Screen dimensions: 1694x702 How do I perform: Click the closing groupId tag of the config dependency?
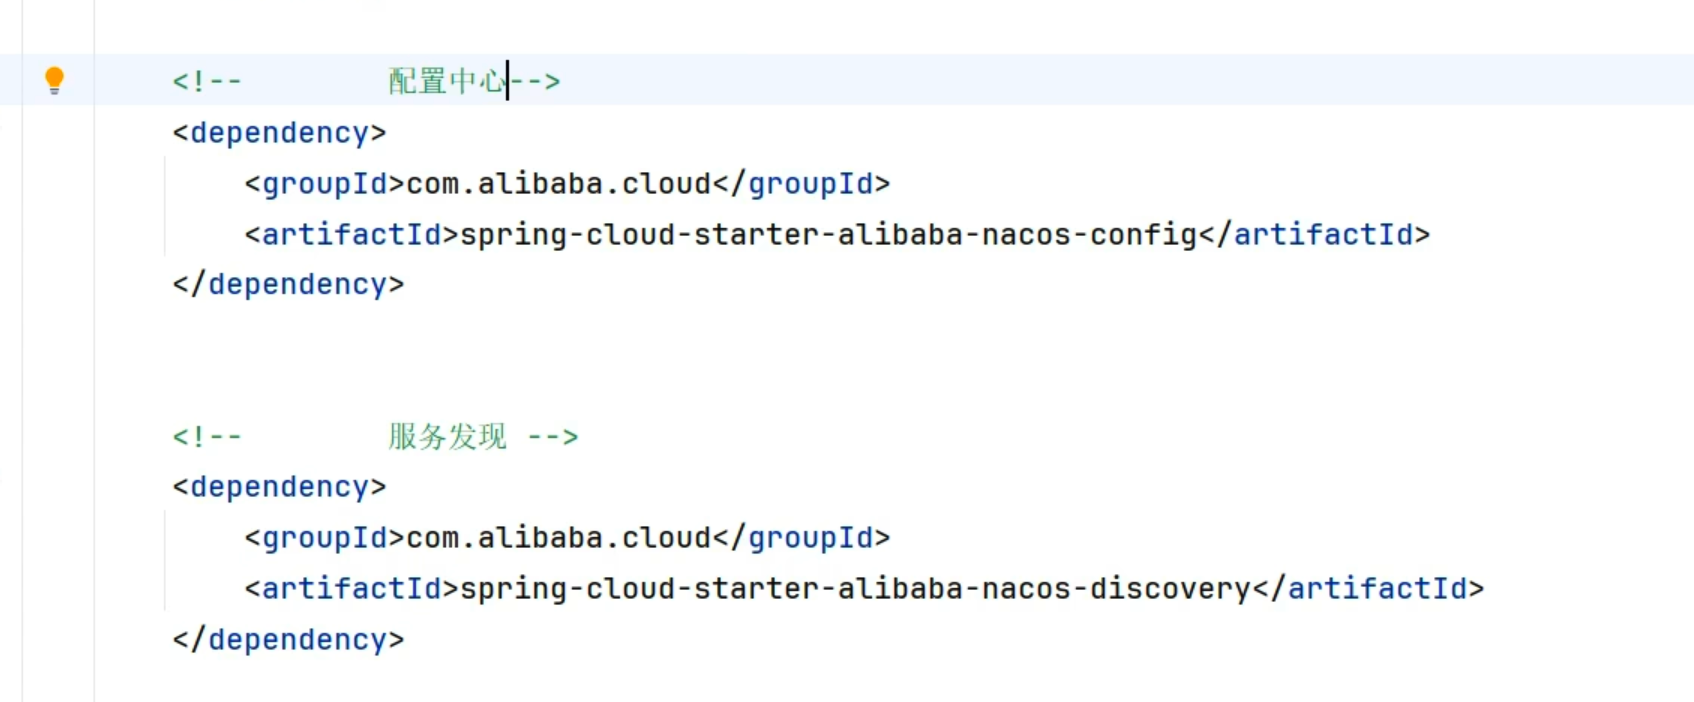(x=802, y=184)
